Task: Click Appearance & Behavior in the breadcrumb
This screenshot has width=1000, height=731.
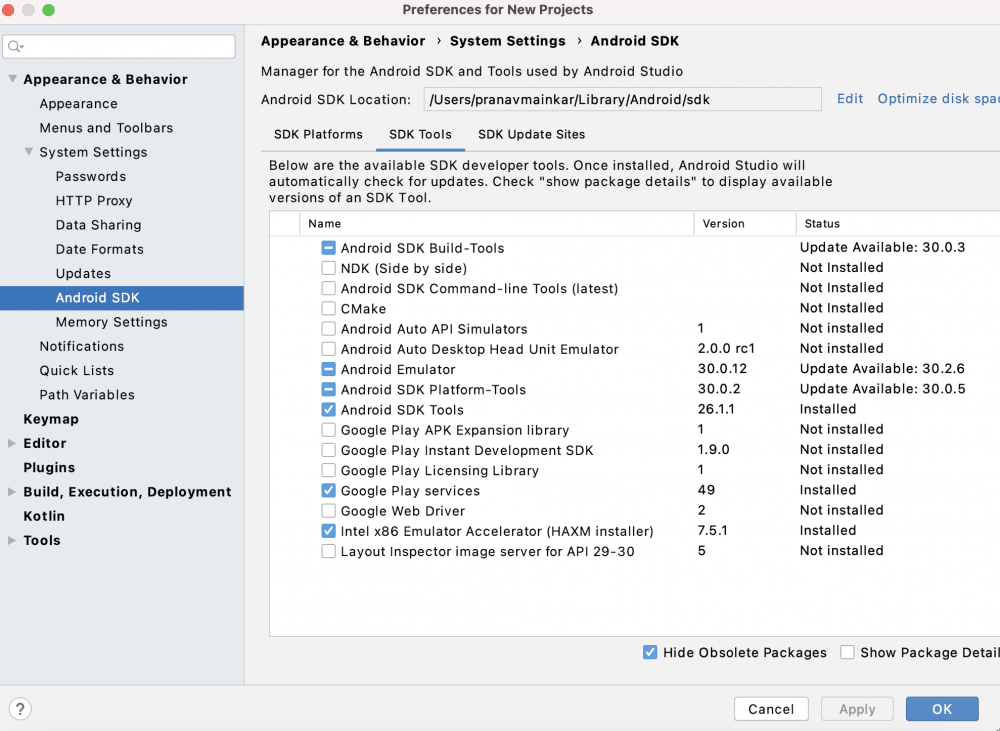Action: [x=343, y=41]
